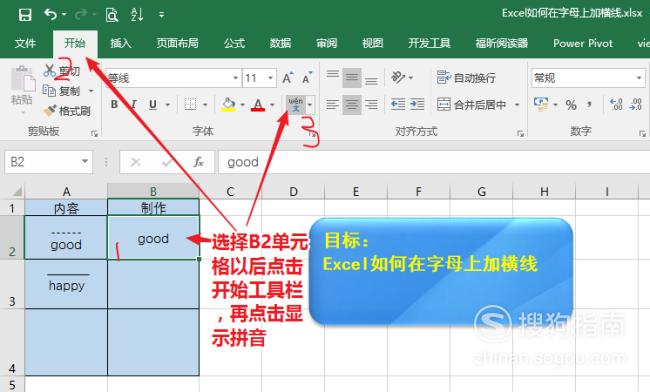Open the Fill Color dropdown arrow

click(243, 105)
